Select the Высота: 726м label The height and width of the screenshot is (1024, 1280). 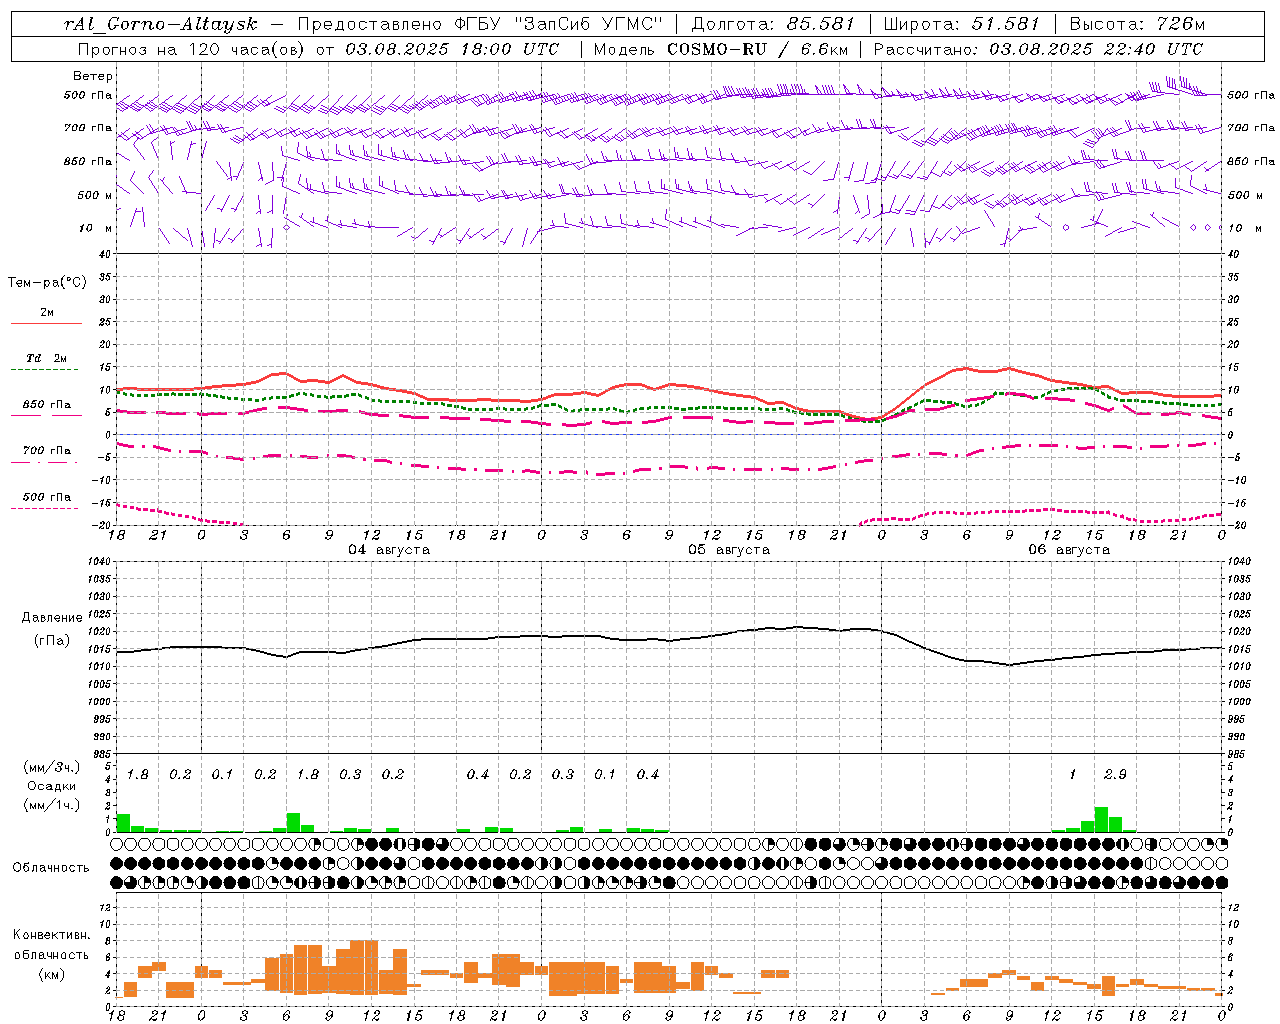pos(1138,24)
